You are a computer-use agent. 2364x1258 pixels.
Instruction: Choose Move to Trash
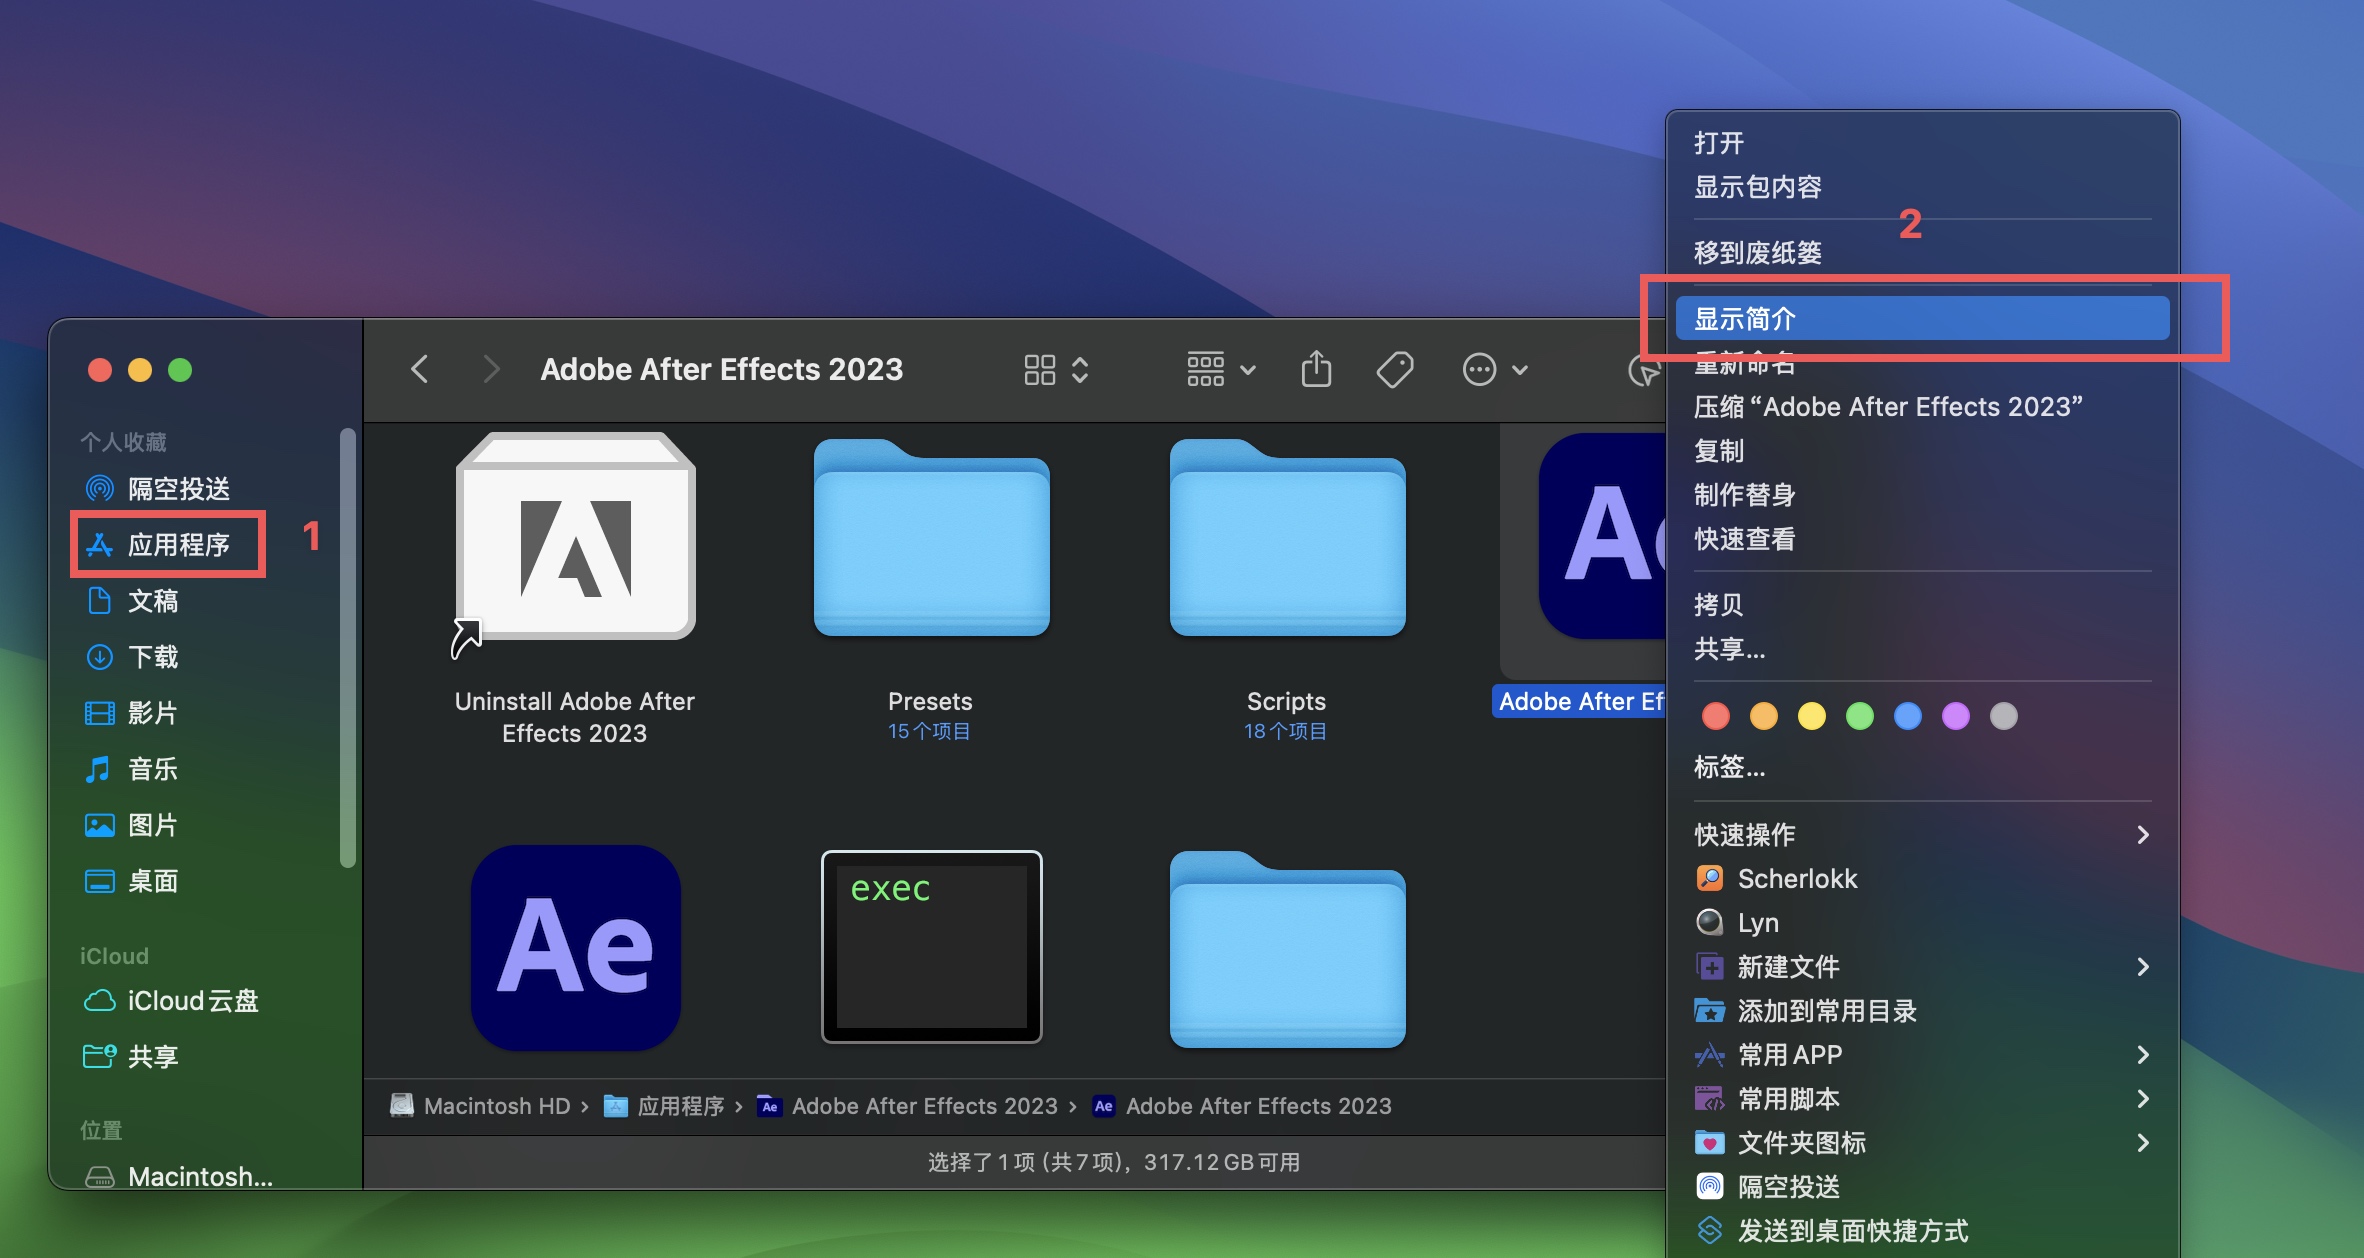1922,253
